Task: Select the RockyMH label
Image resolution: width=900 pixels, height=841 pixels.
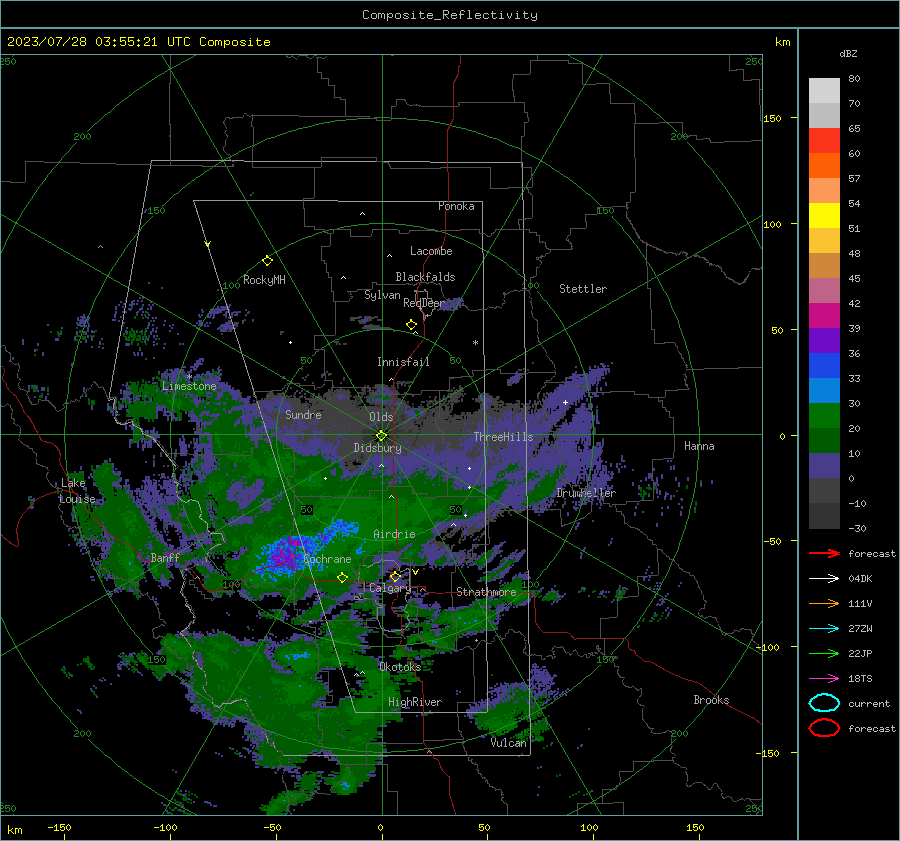Action: pos(264,280)
